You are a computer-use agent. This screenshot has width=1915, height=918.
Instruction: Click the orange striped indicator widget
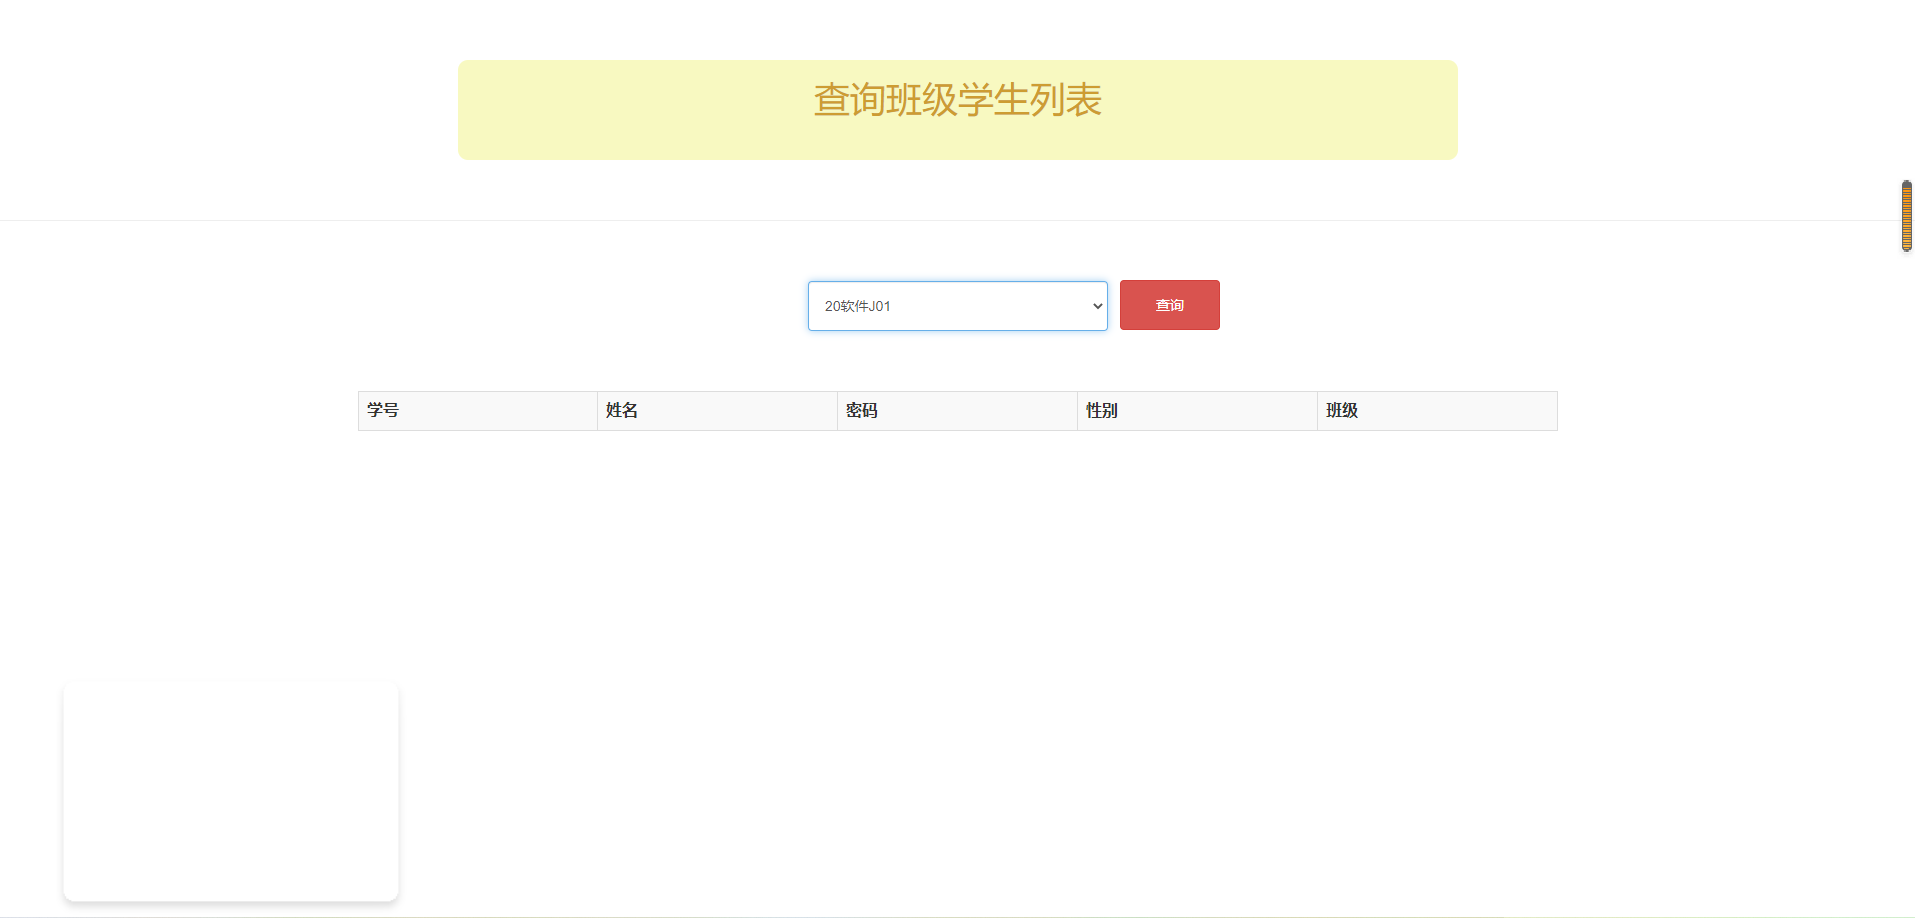(x=1906, y=216)
